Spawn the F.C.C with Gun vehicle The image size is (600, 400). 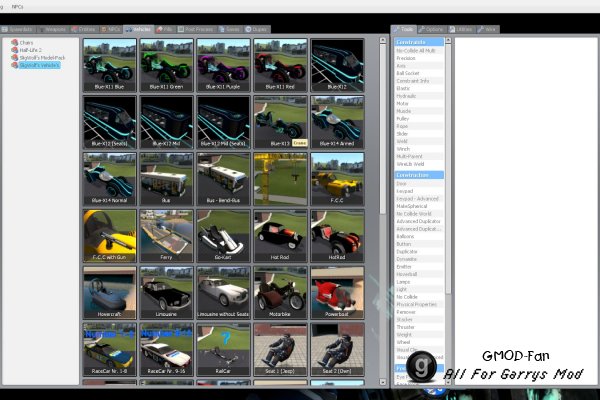(x=109, y=236)
